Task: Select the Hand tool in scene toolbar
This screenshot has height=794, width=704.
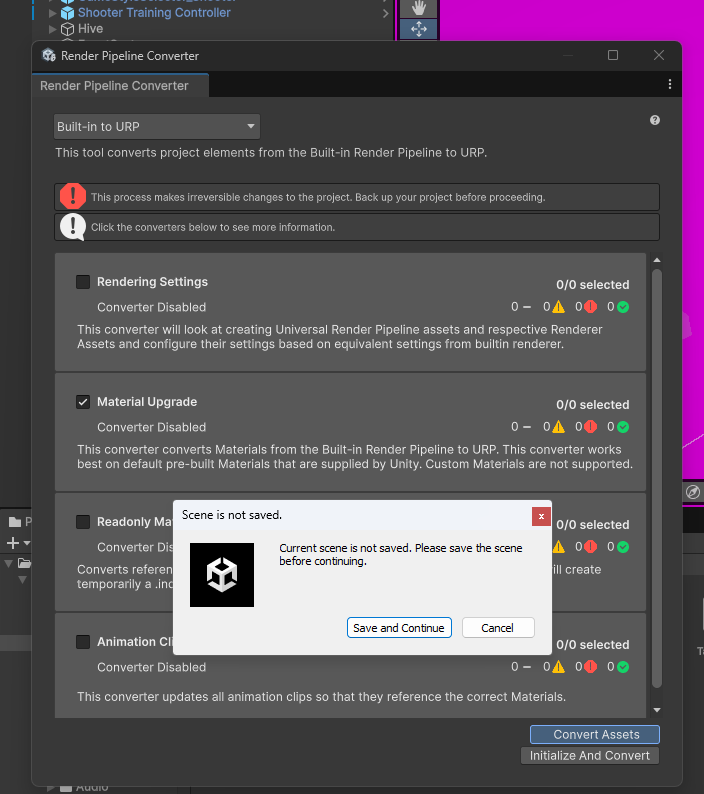Action: (x=418, y=7)
